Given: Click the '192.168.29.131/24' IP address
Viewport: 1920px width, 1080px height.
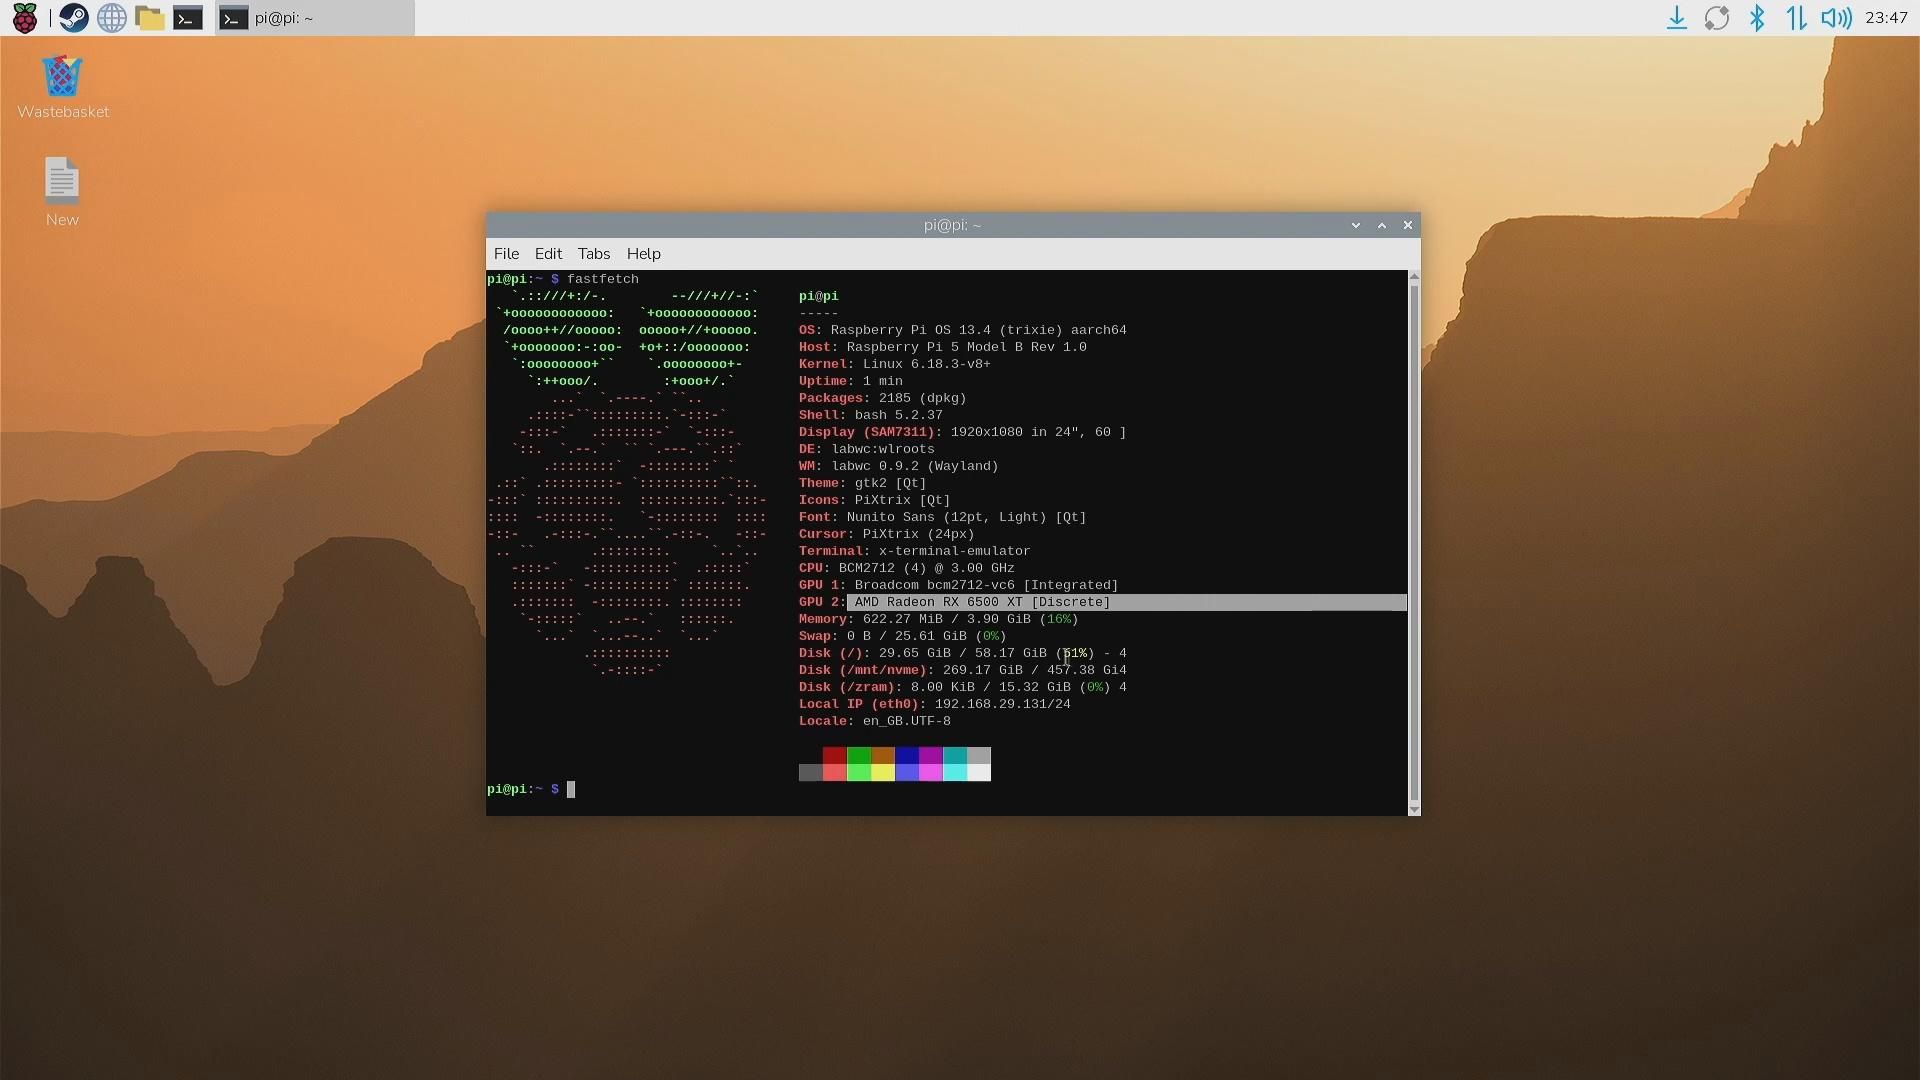Looking at the screenshot, I should coord(1002,704).
